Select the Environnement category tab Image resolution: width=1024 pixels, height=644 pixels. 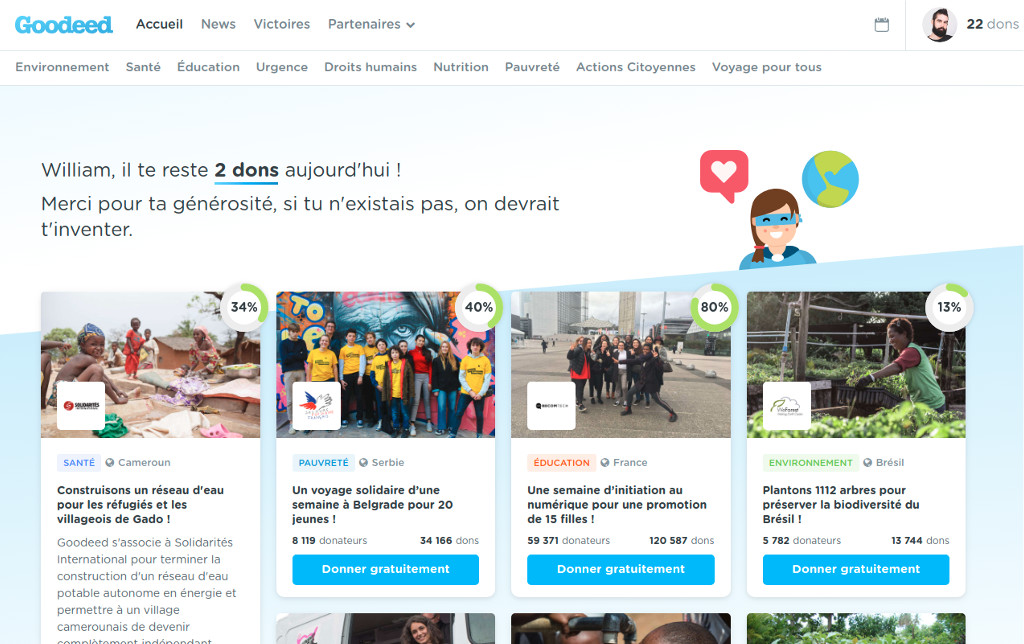point(62,67)
